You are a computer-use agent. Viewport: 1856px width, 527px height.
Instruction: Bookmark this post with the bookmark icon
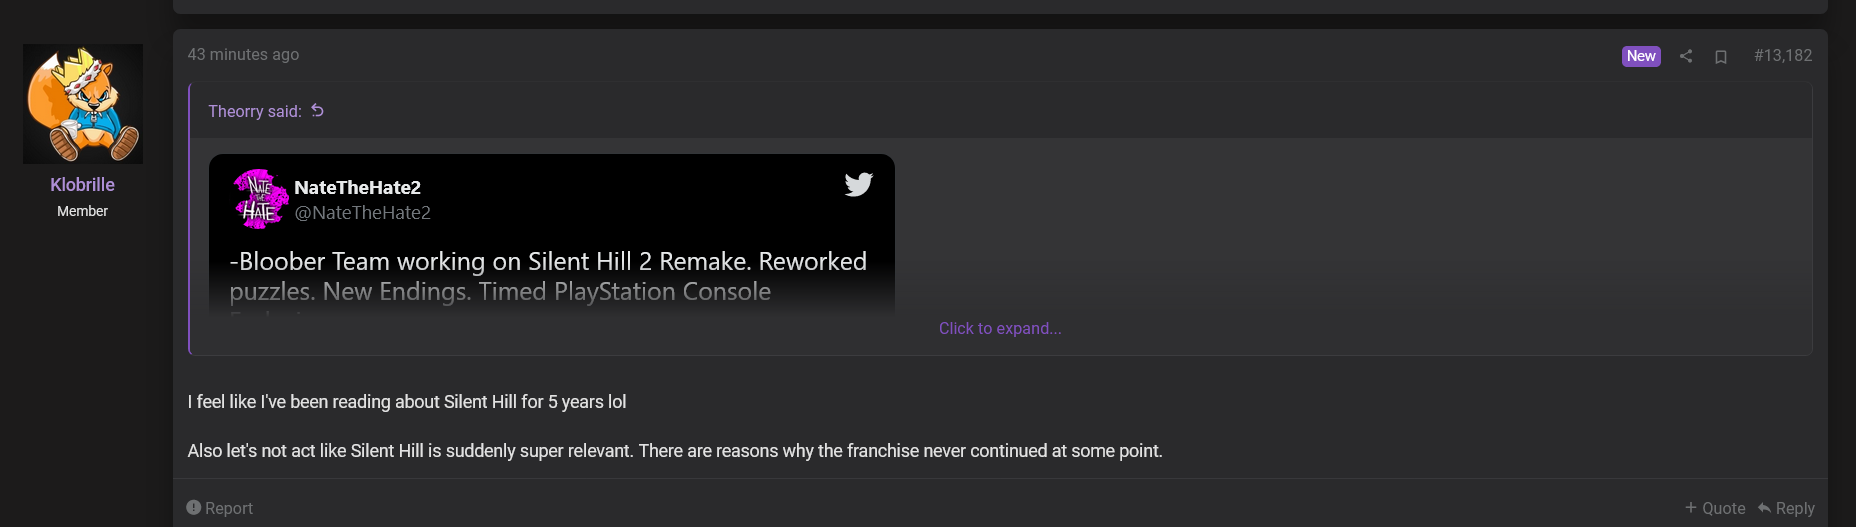[x=1721, y=56]
